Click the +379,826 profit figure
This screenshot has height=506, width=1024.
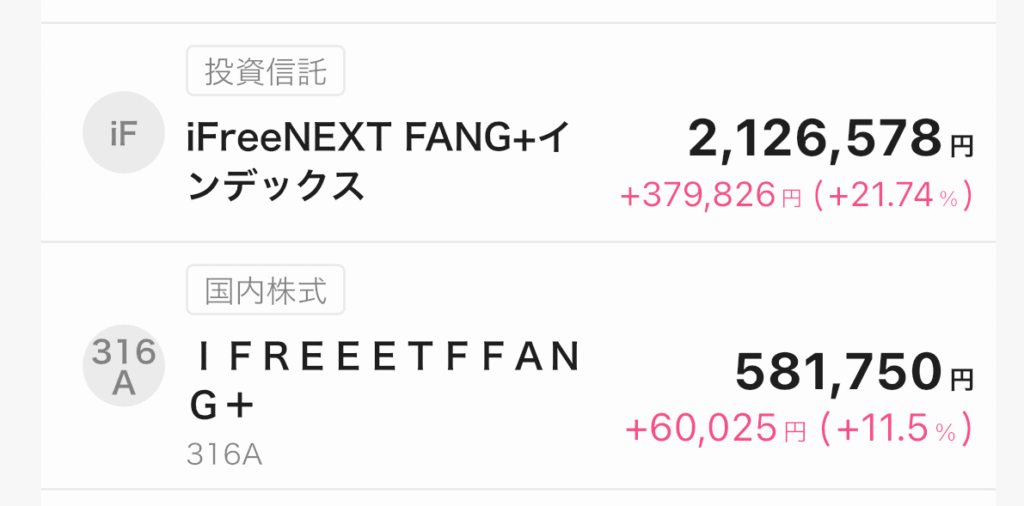[697, 196]
